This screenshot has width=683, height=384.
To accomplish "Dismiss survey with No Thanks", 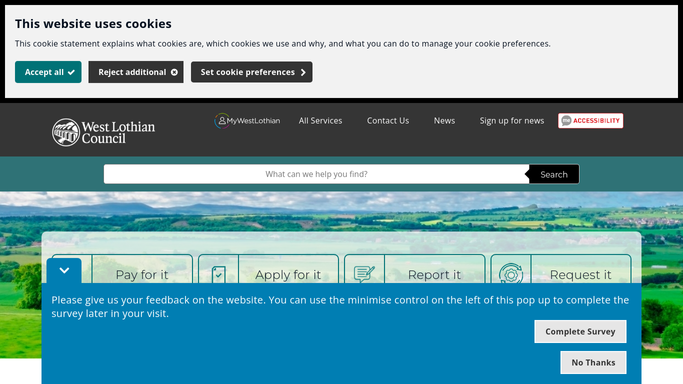I will pos(593,362).
